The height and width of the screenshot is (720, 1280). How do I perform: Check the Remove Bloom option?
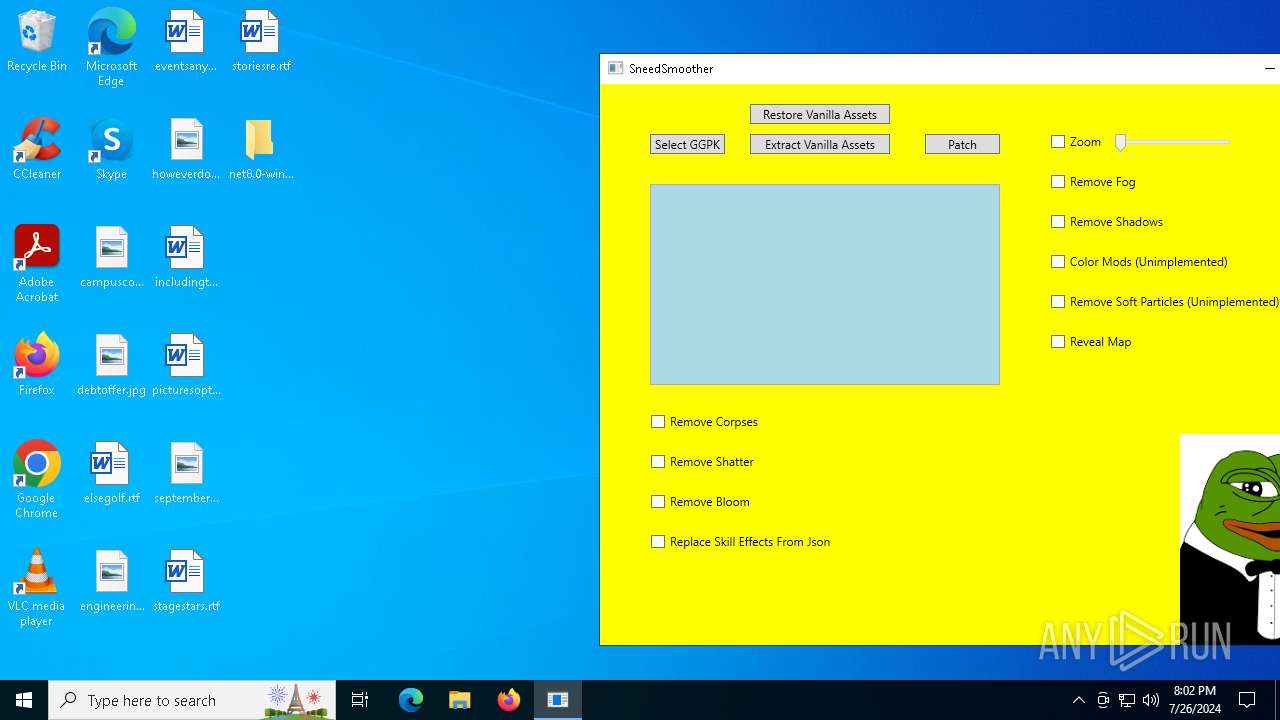click(658, 502)
